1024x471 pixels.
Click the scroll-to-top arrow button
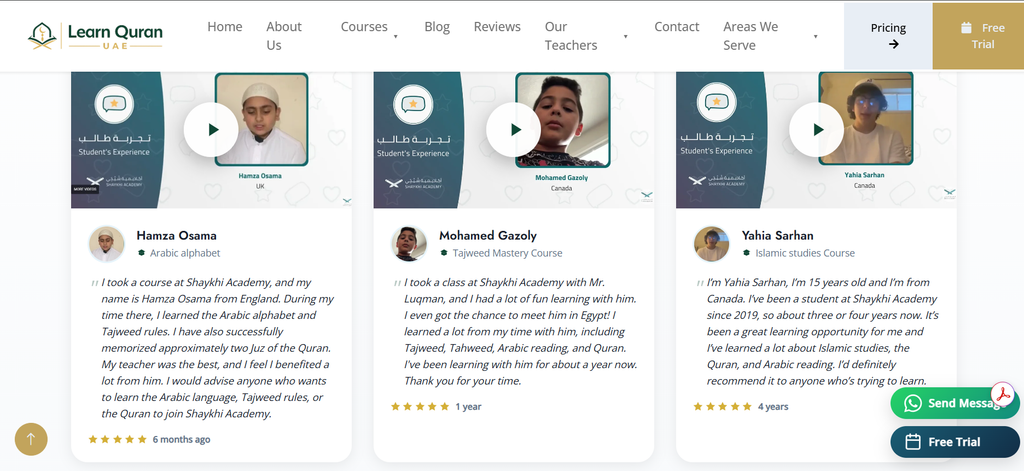coord(31,439)
